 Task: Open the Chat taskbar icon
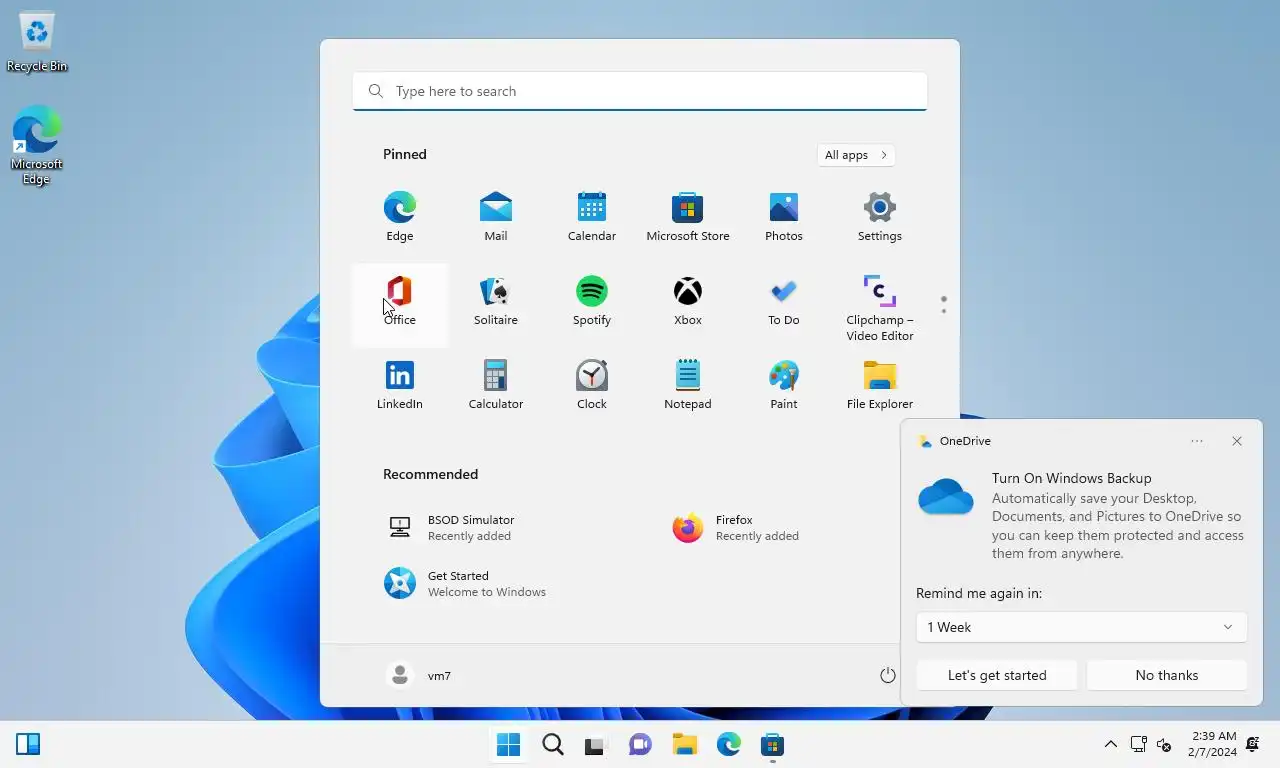click(641, 745)
